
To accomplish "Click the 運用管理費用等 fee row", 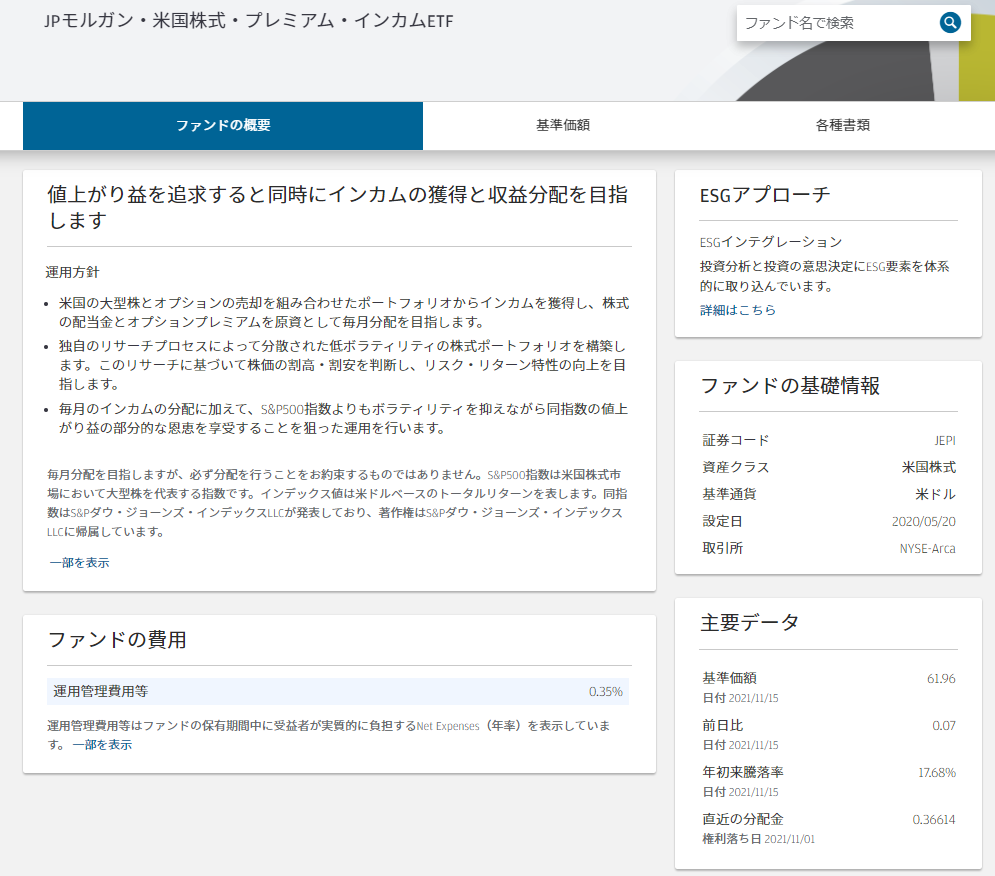I will [338, 691].
